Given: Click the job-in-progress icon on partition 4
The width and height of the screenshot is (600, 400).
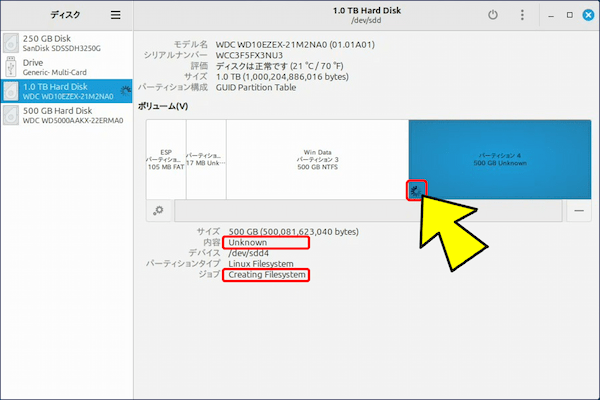Looking at the screenshot, I should click(417, 189).
